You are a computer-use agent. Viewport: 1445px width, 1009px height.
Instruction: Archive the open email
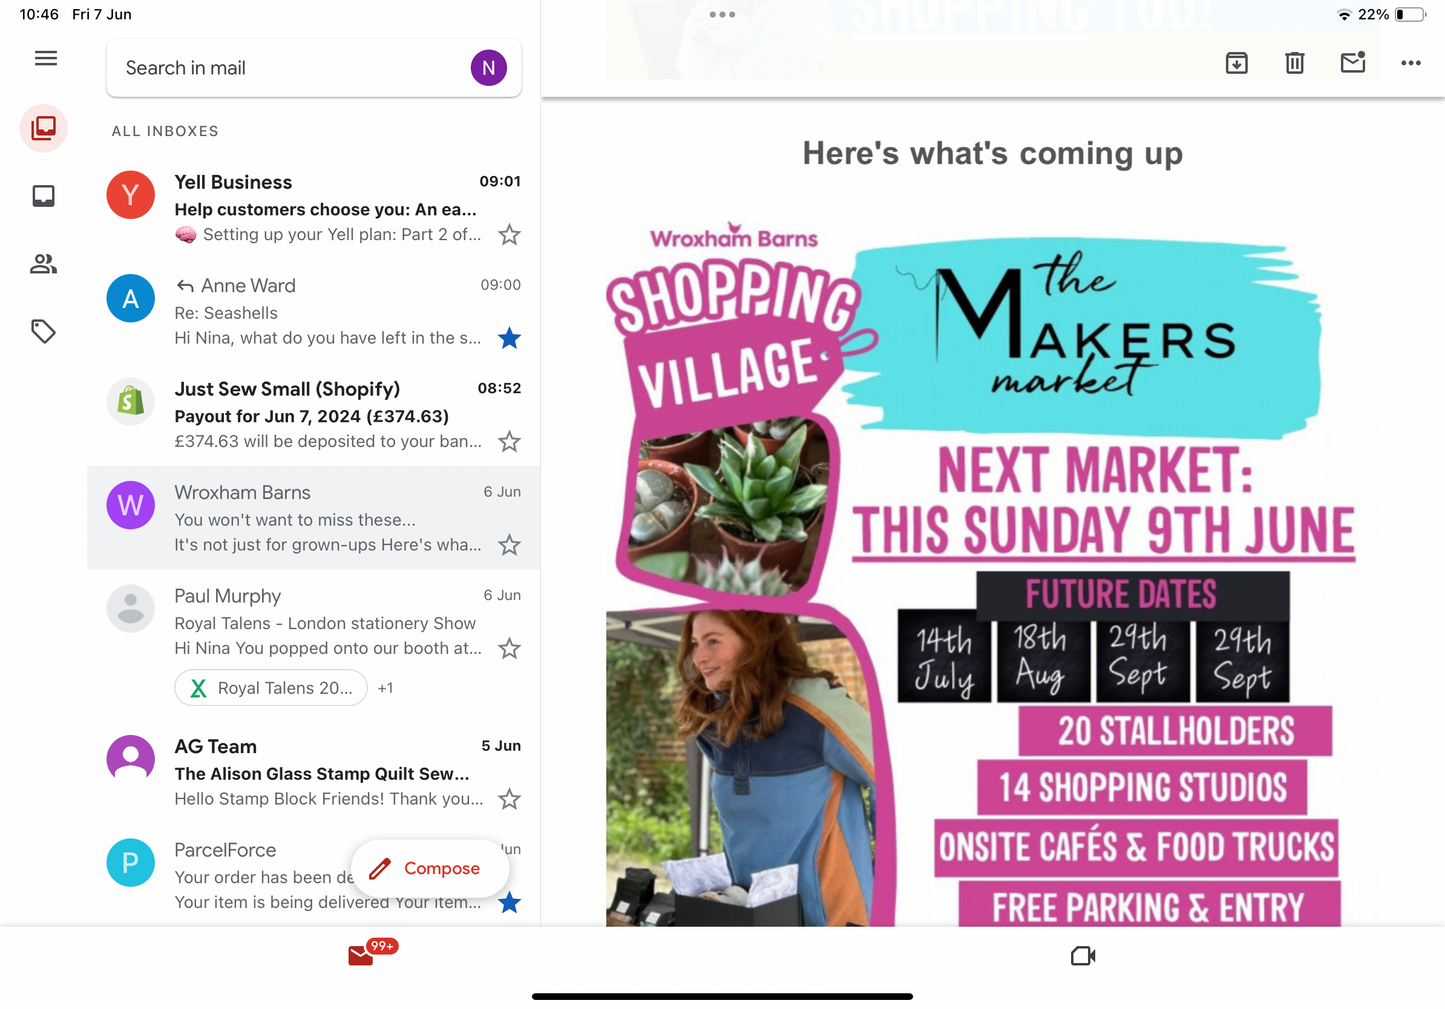coord(1237,63)
